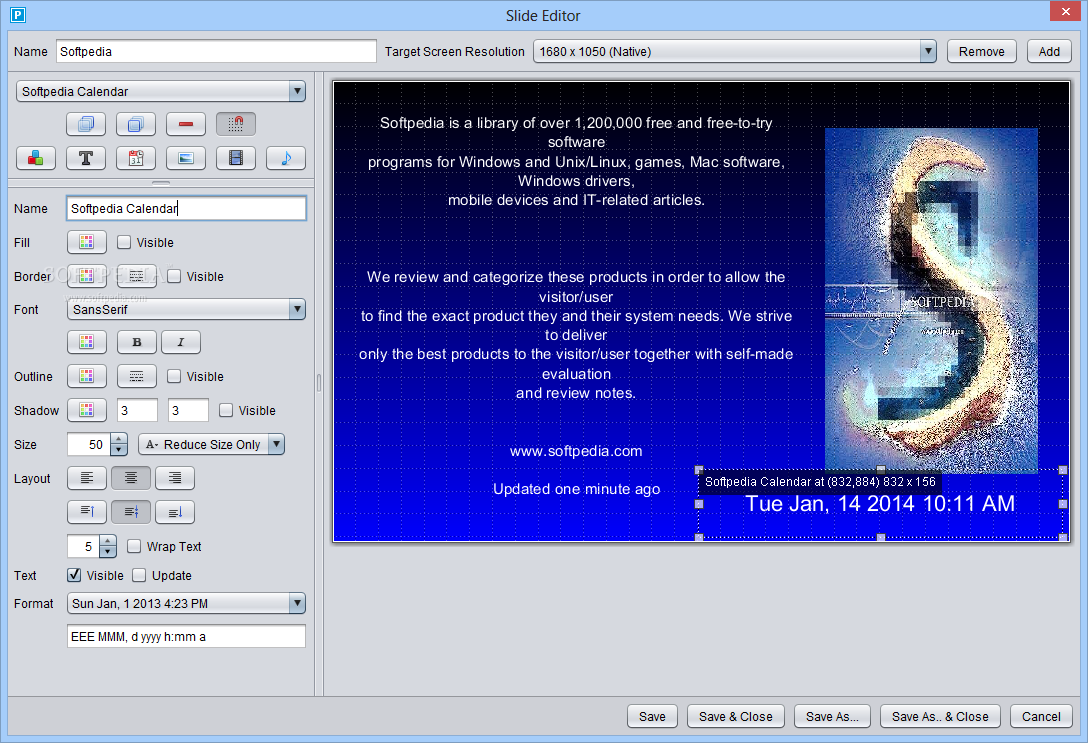Open the Target Screen Resolution dropdown

(x=735, y=51)
